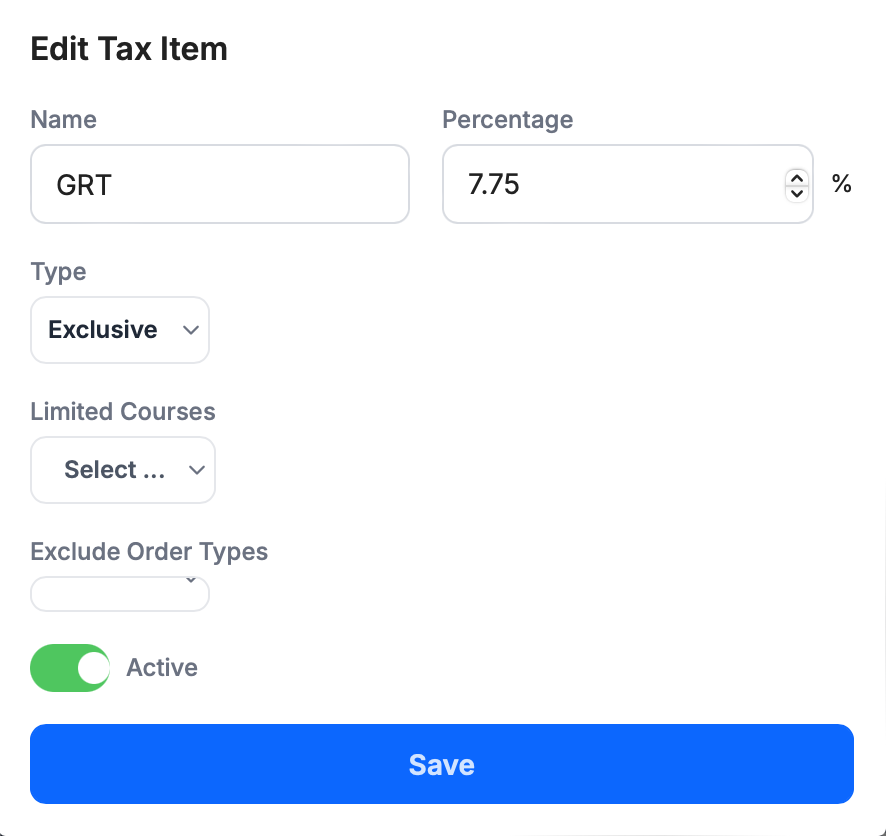Click the Active label text
This screenshot has height=836, width=886.
tap(161, 667)
